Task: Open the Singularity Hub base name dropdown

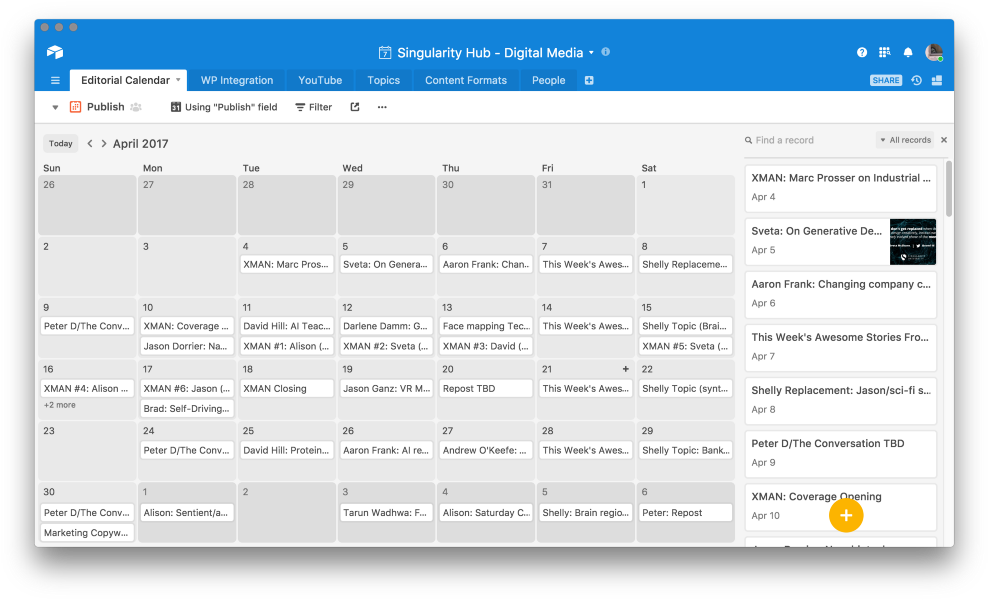Action: [593, 51]
